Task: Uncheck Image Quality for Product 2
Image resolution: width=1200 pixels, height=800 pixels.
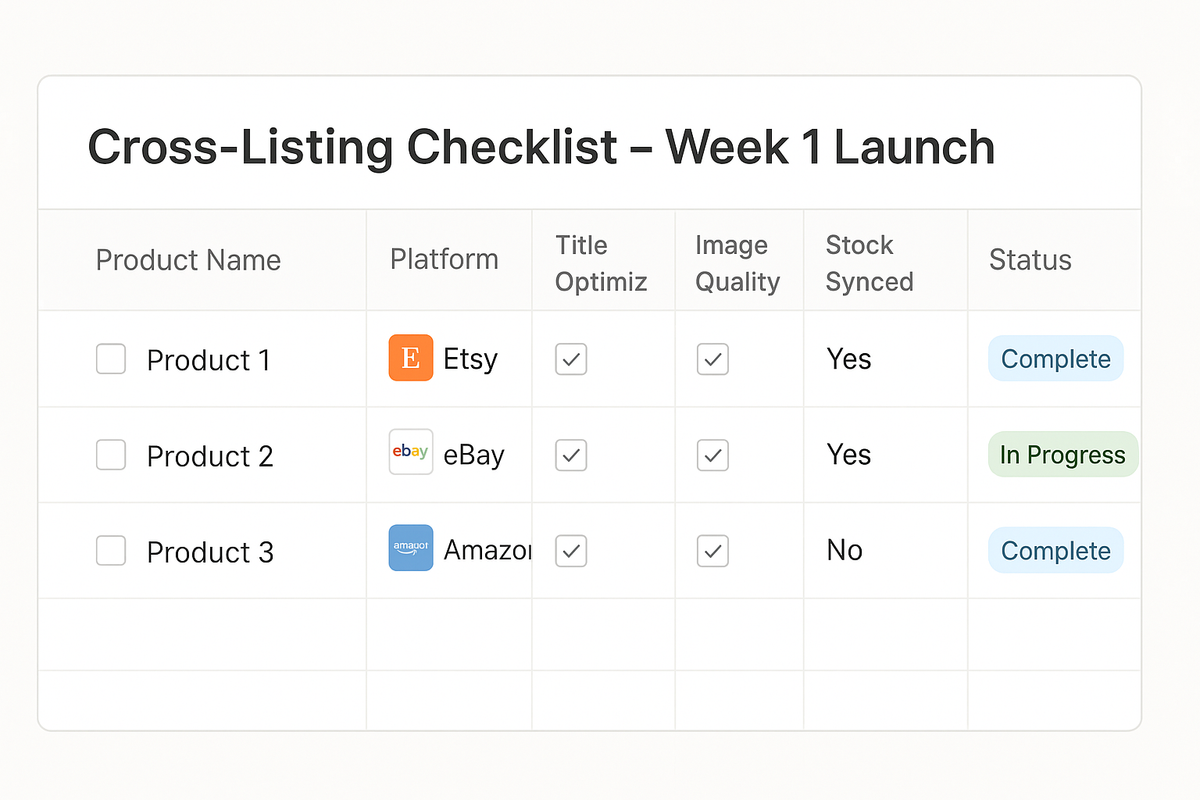Action: [x=712, y=454]
